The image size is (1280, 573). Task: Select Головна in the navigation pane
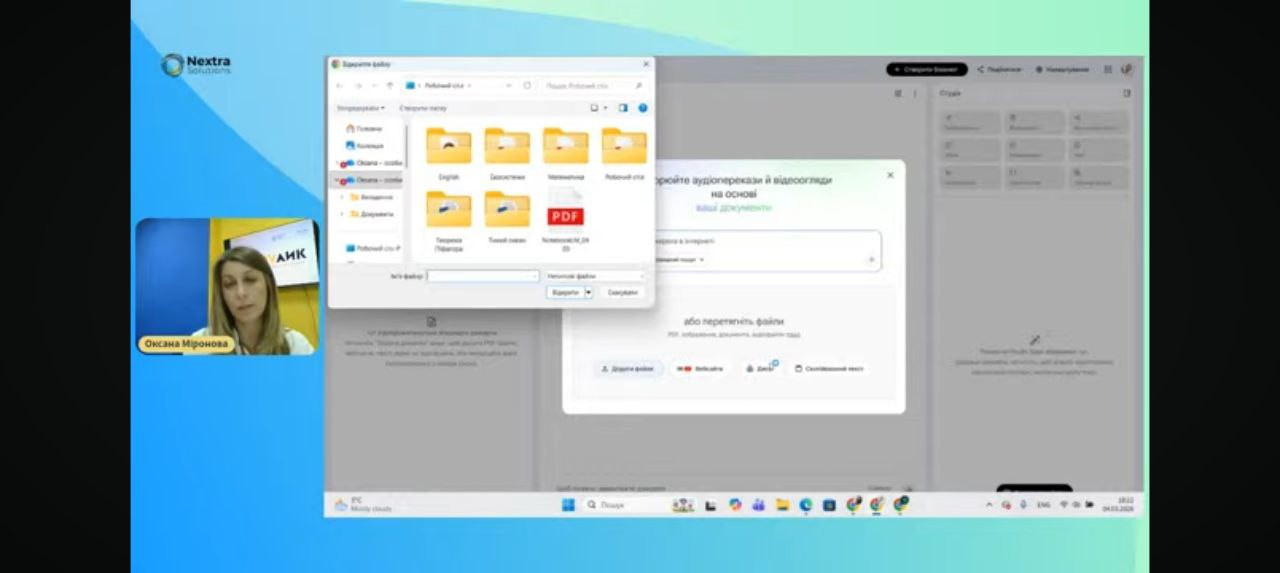368,129
